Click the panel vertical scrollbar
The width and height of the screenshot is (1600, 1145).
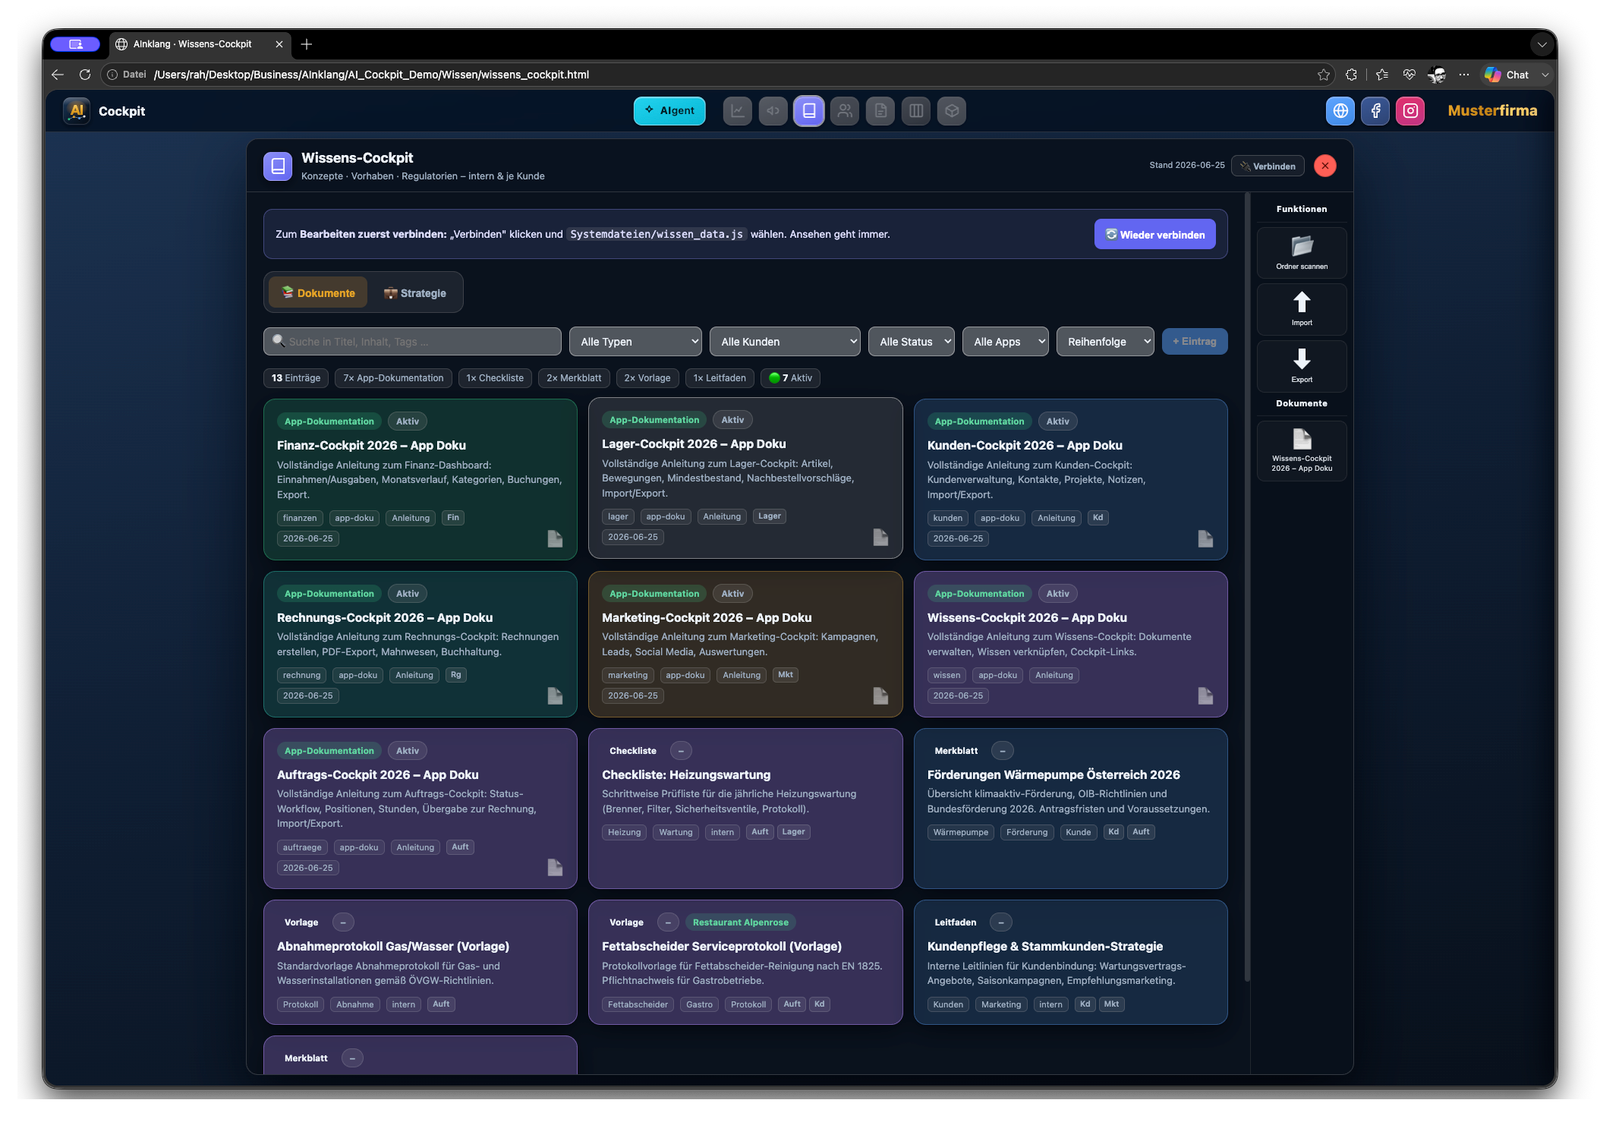(x=1247, y=587)
